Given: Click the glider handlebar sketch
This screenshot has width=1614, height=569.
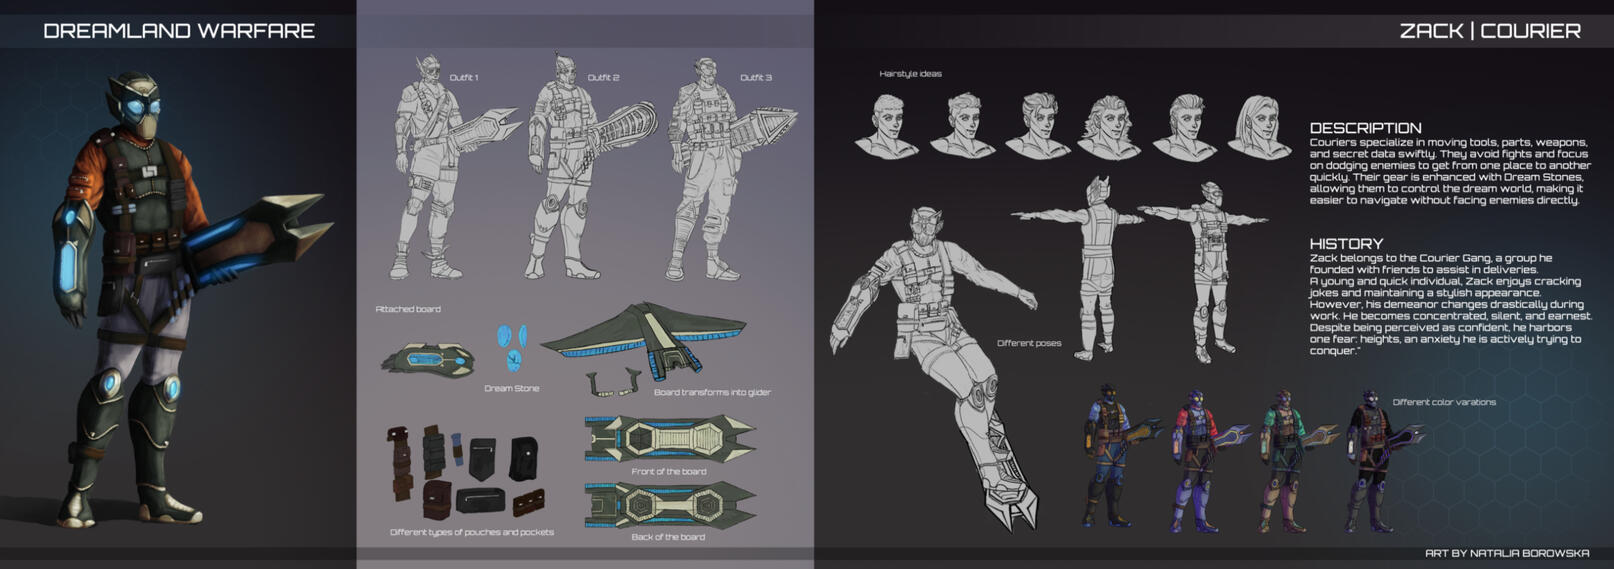Looking at the screenshot, I should pos(614,381).
